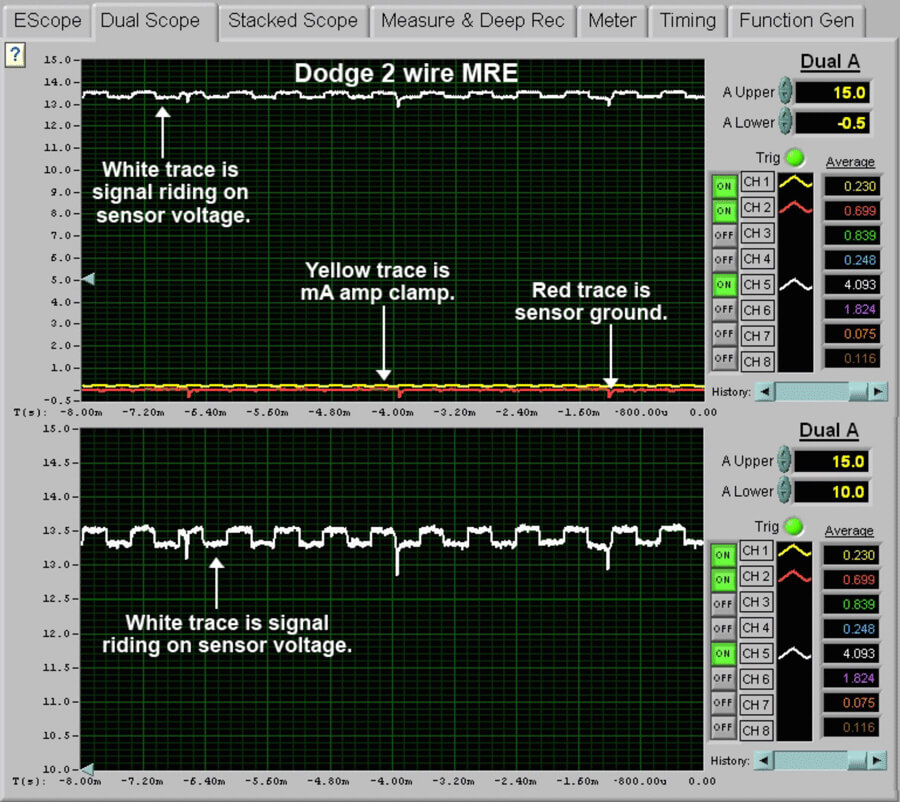Click the top scope History slider thumb

tap(858, 392)
